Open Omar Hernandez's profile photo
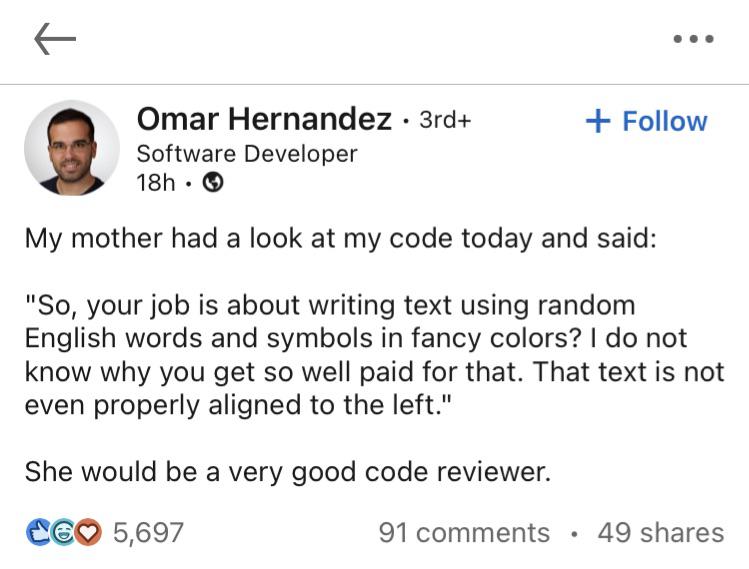Viewport: 749px width, 569px height. click(72, 148)
